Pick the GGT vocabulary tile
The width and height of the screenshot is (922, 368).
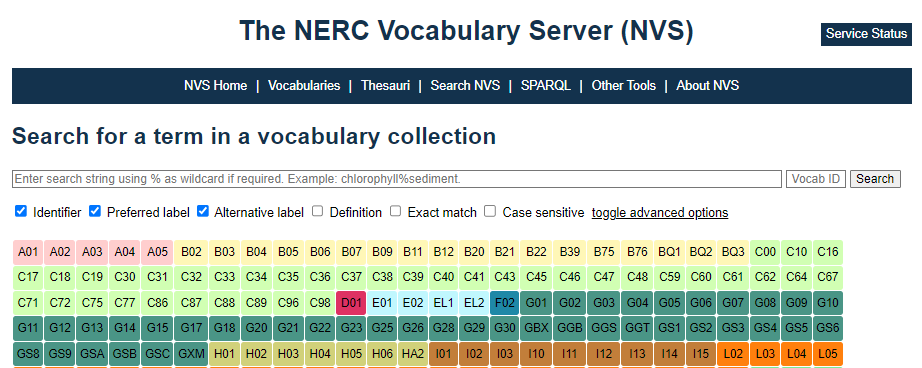(x=637, y=328)
